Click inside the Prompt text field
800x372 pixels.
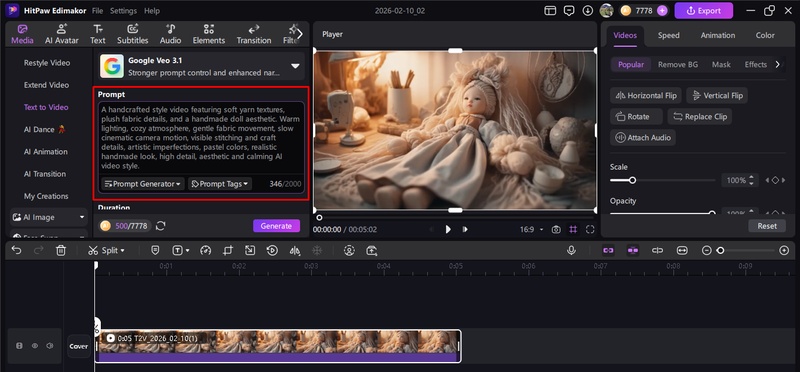pyautogui.click(x=201, y=138)
